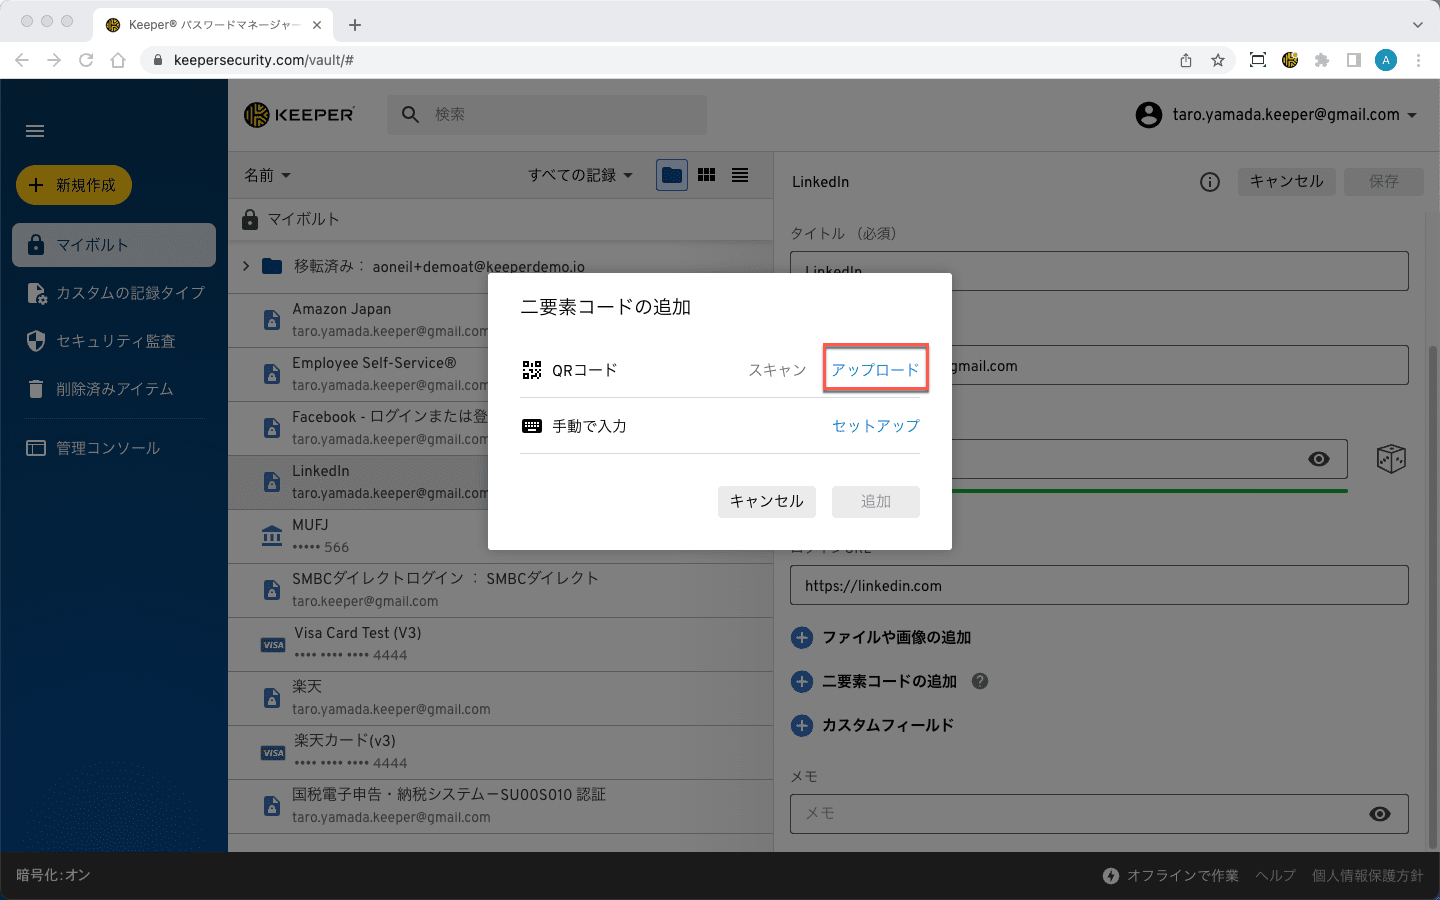1440x900 pixels.
Task: Click セットアップ for manual entry
Action: pyautogui.click(x=875, y=426)
